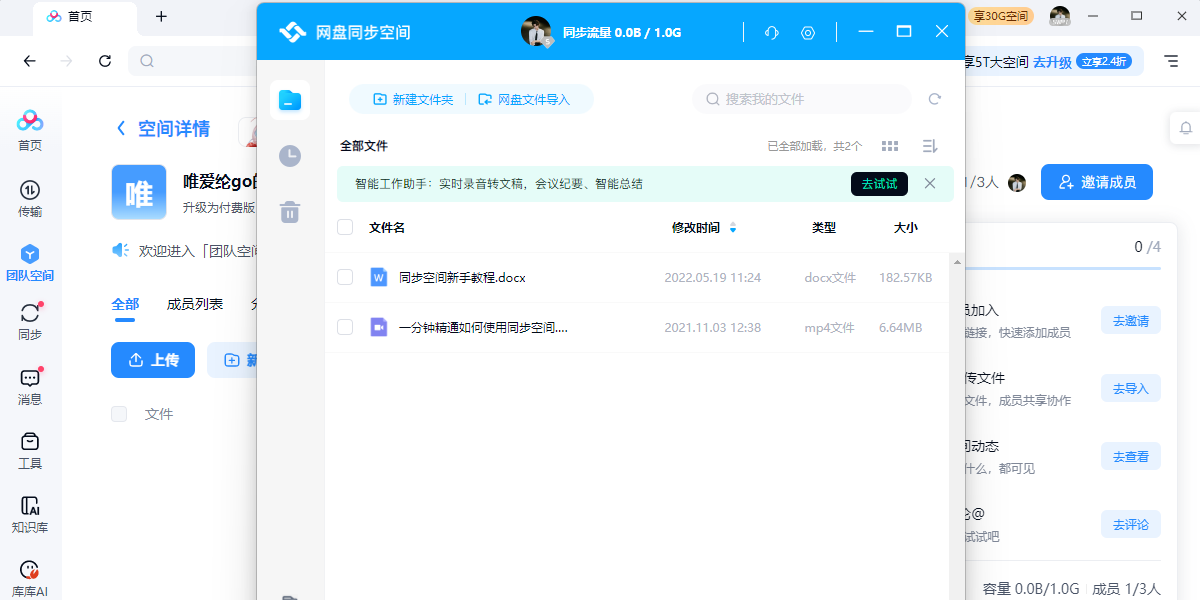Click the 去试试 button in the banner
The image size is (1200, 600).
pos(879,184)
